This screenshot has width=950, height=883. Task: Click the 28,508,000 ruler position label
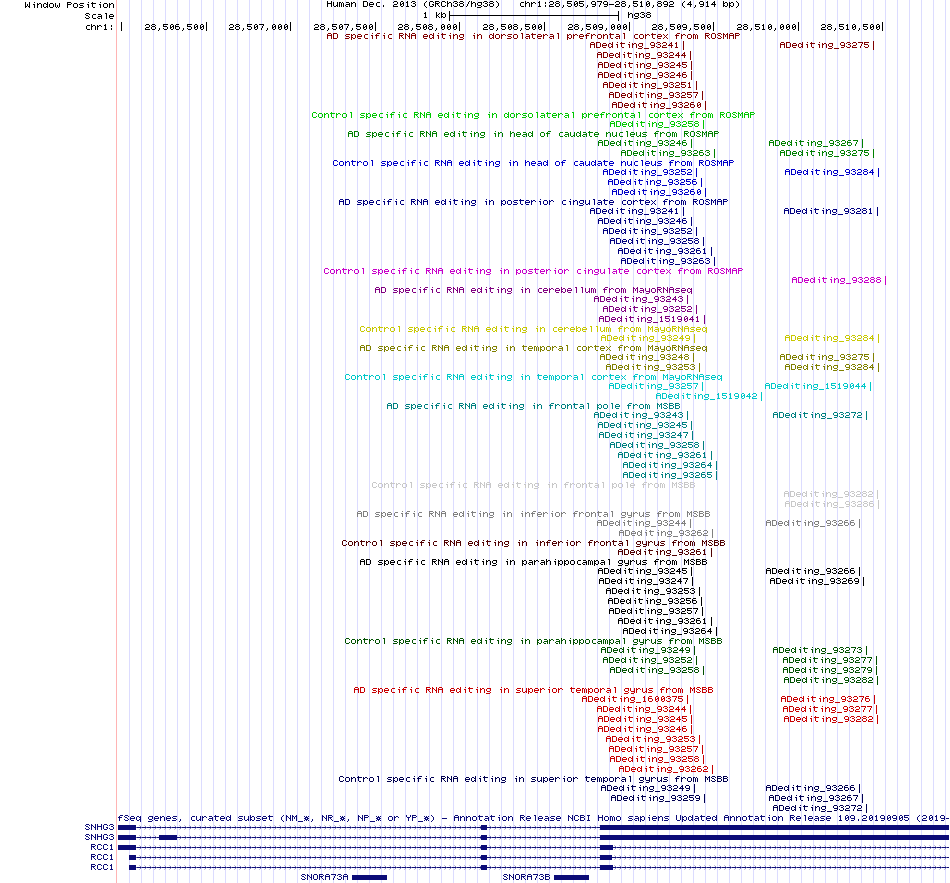click(x=427, y=27)
